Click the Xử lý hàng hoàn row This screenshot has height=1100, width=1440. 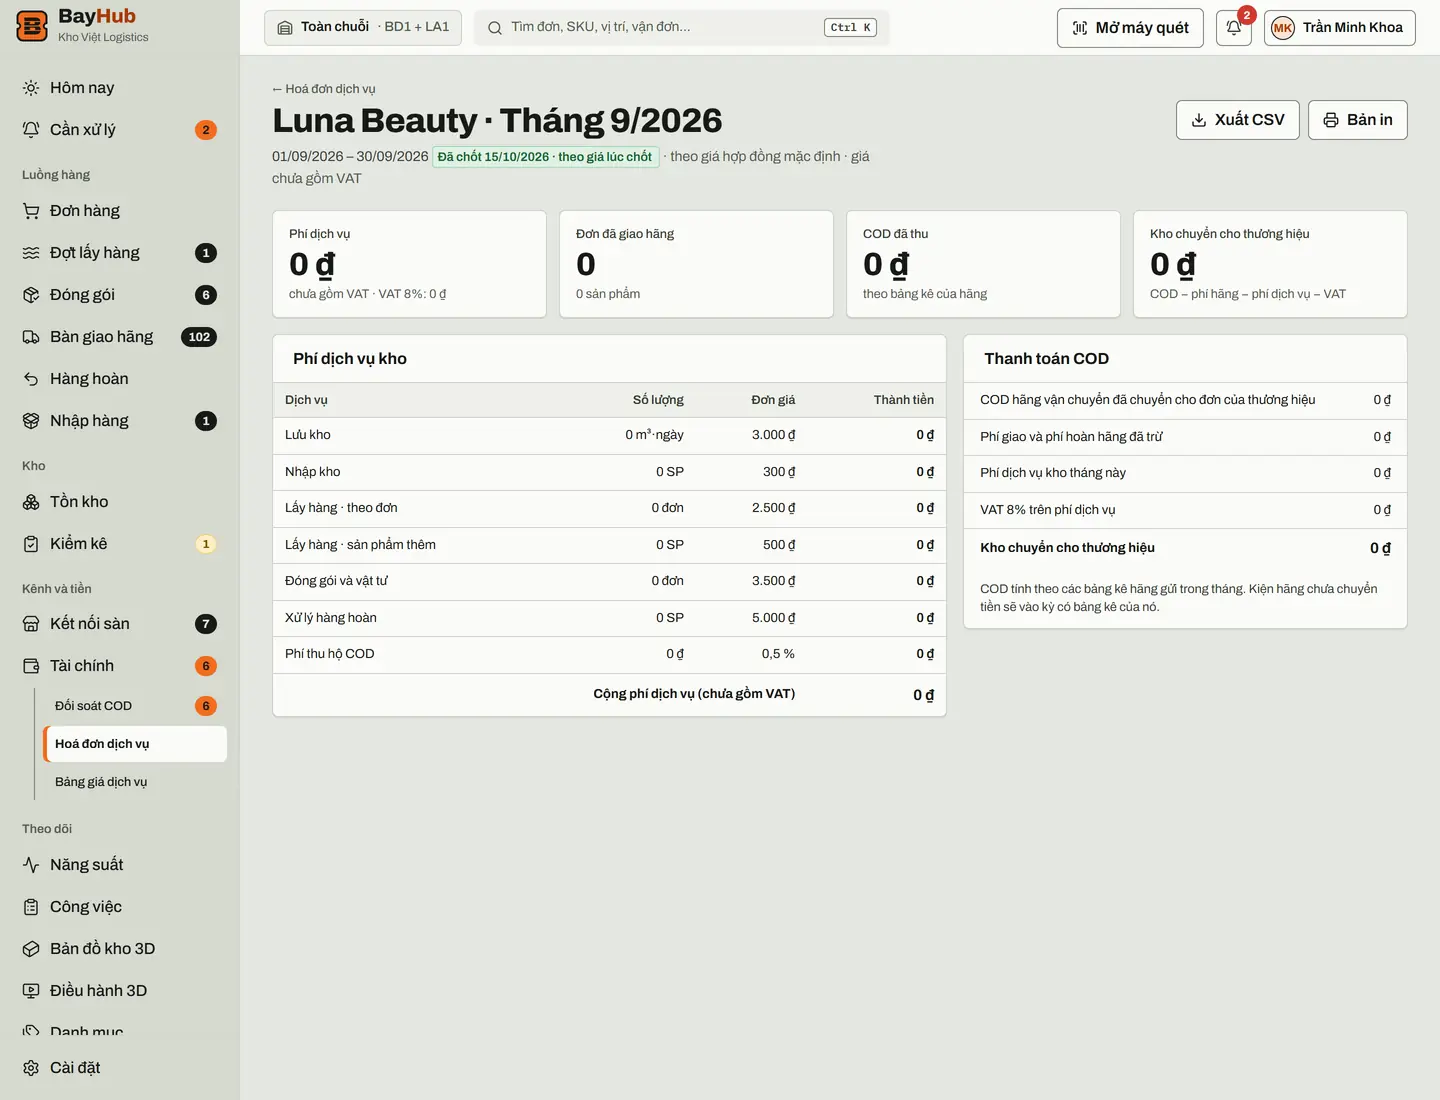click(x=609, y=618)
